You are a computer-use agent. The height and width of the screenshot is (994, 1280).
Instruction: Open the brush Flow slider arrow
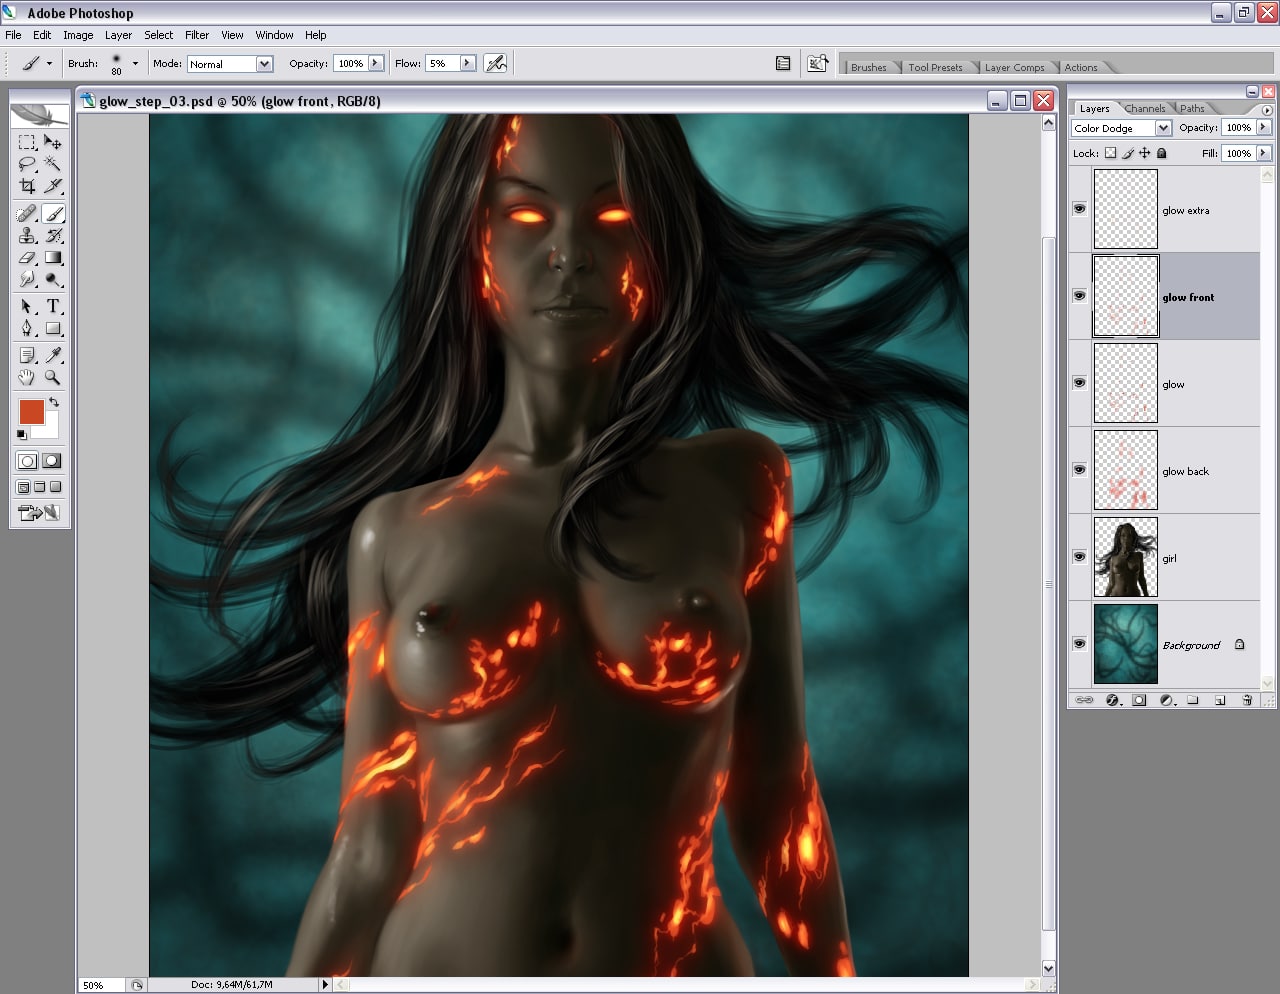coord(467,63)
